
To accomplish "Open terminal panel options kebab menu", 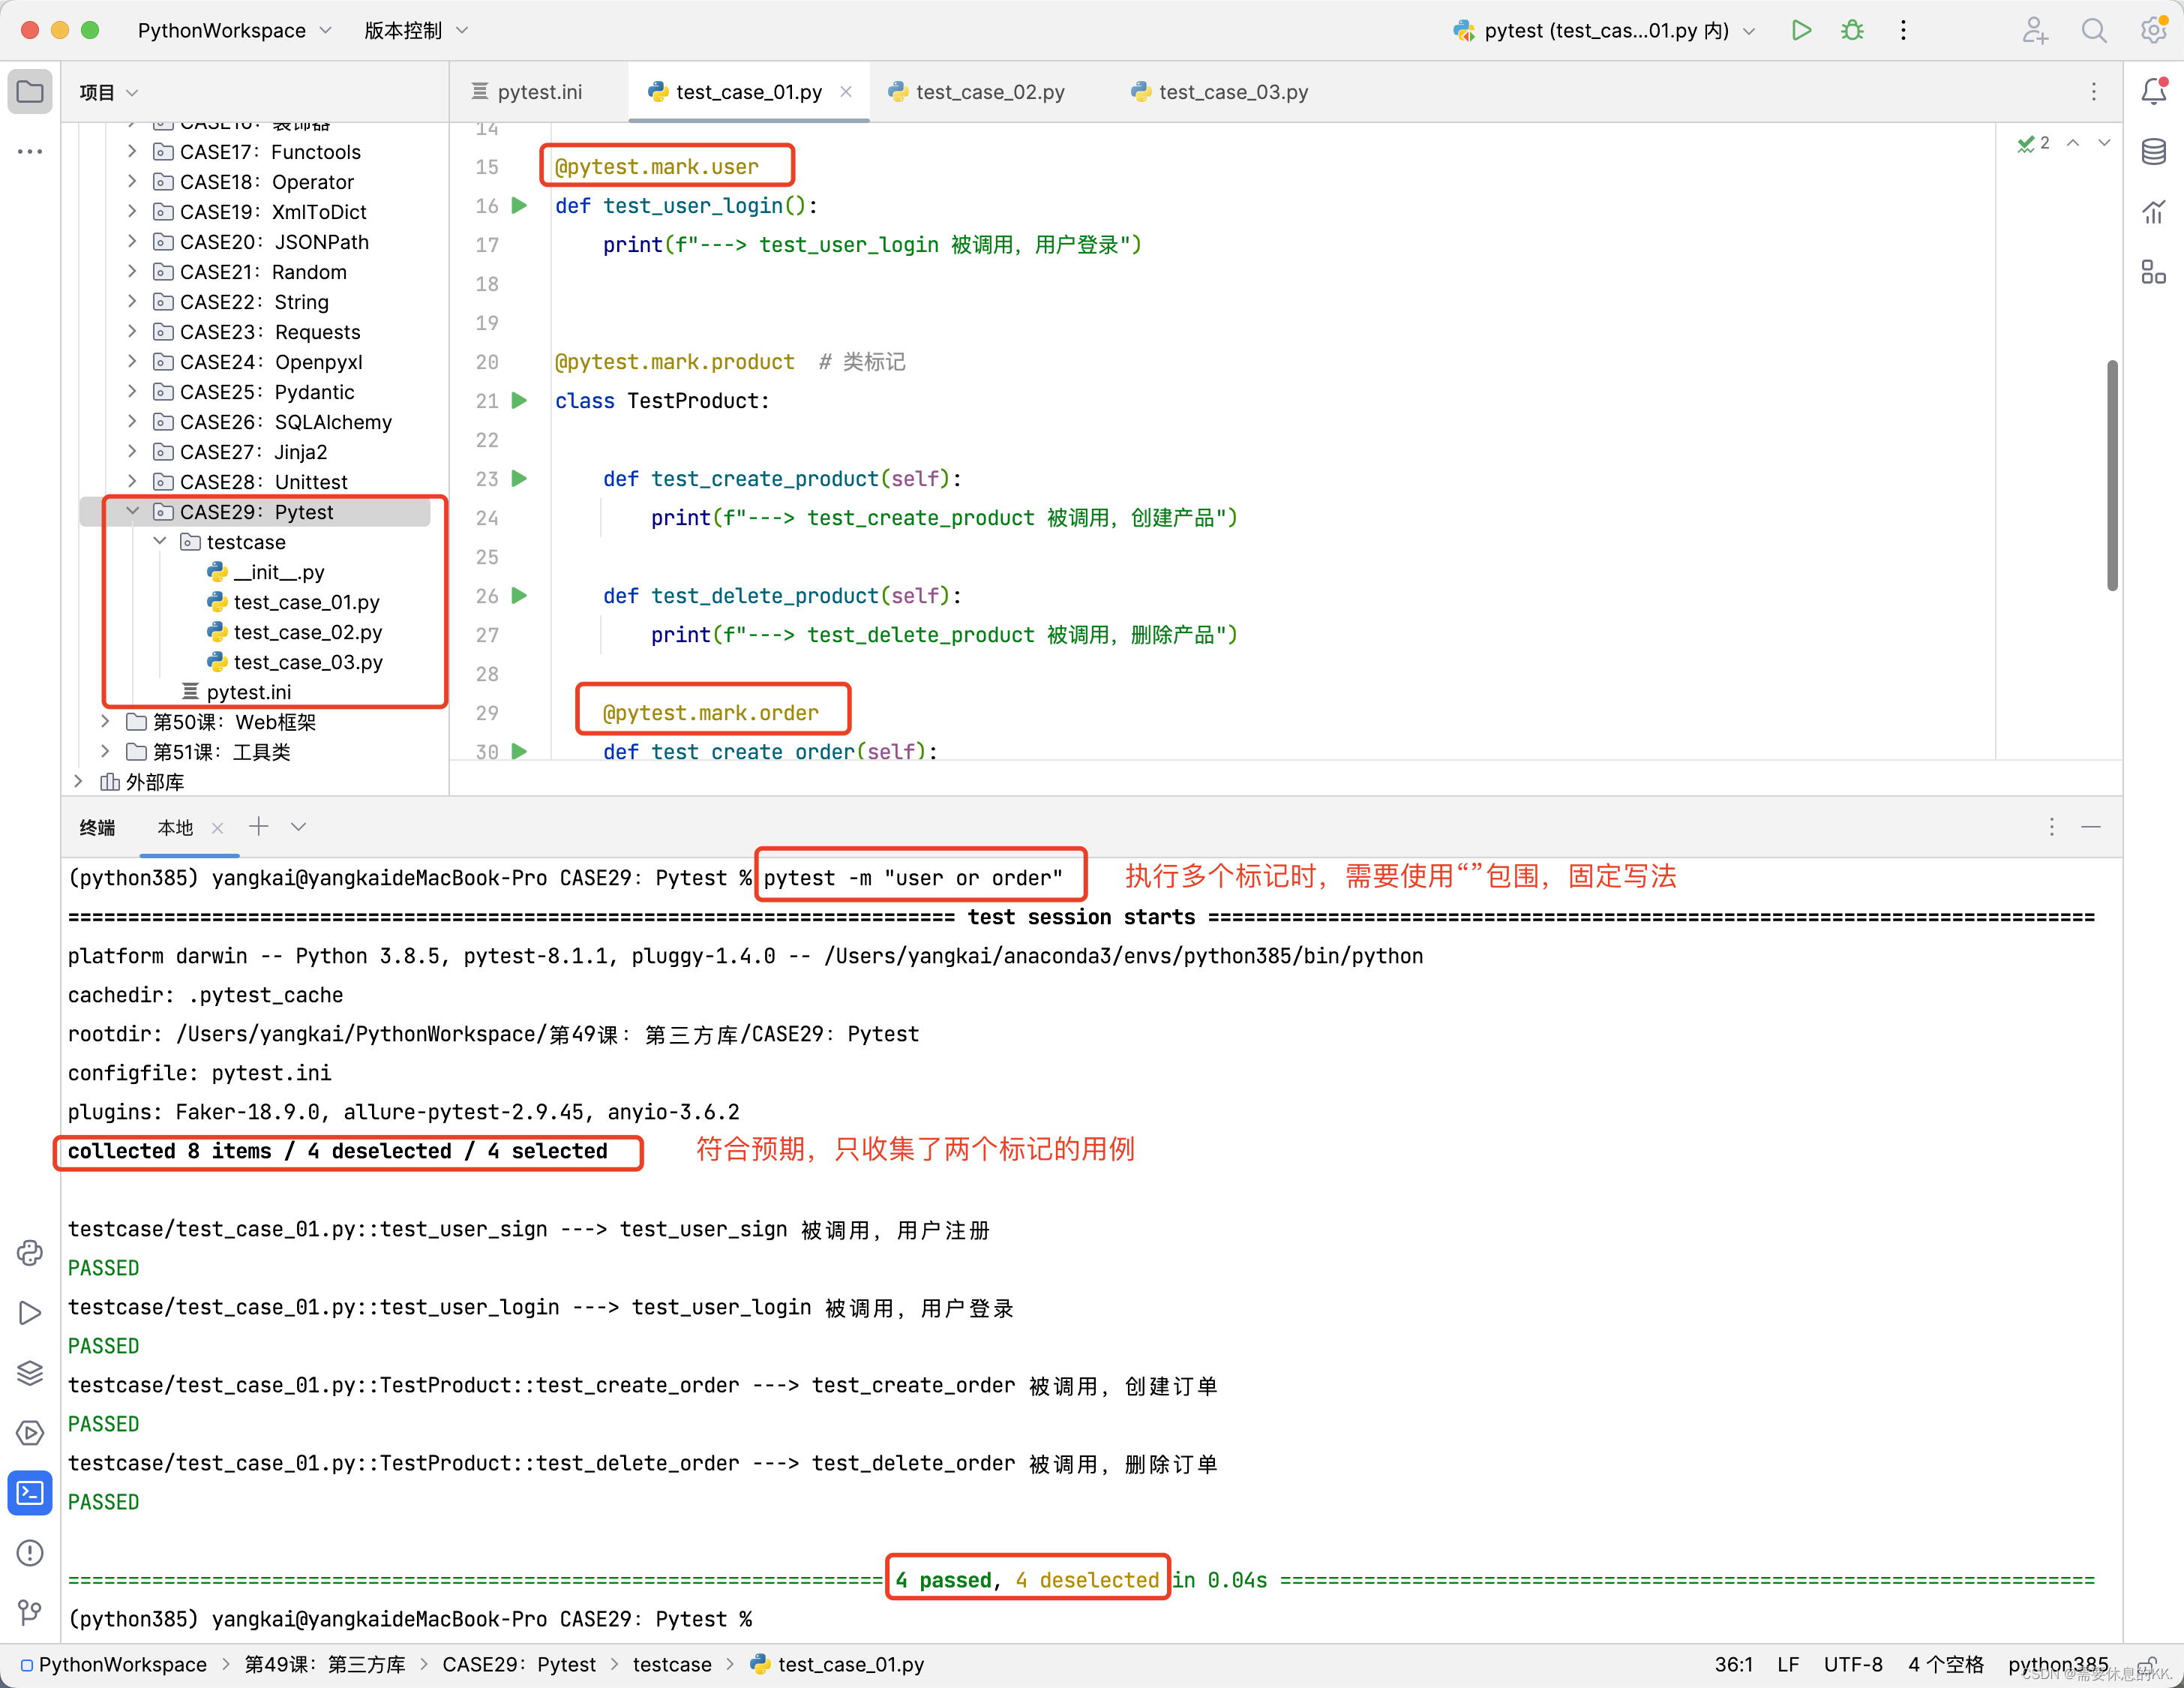I will point(2052,827).
